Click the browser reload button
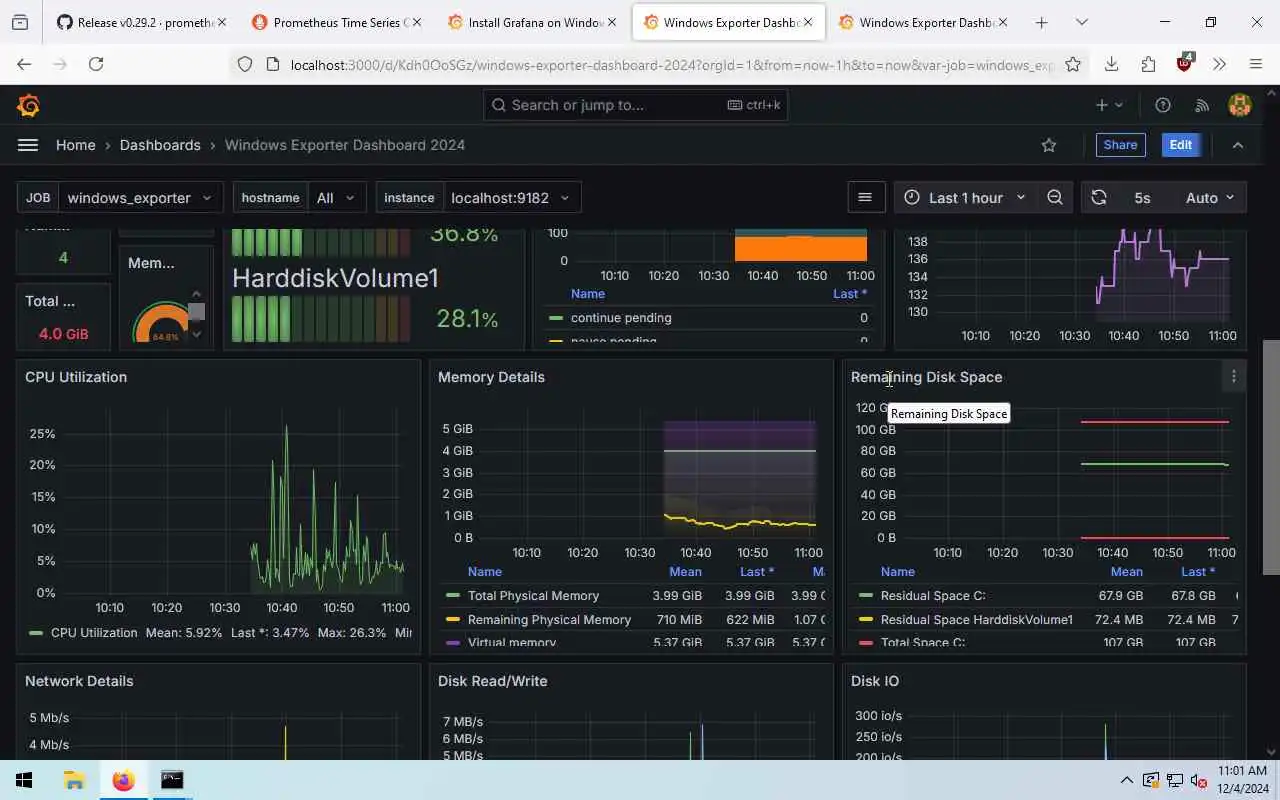 coord(96,64)
